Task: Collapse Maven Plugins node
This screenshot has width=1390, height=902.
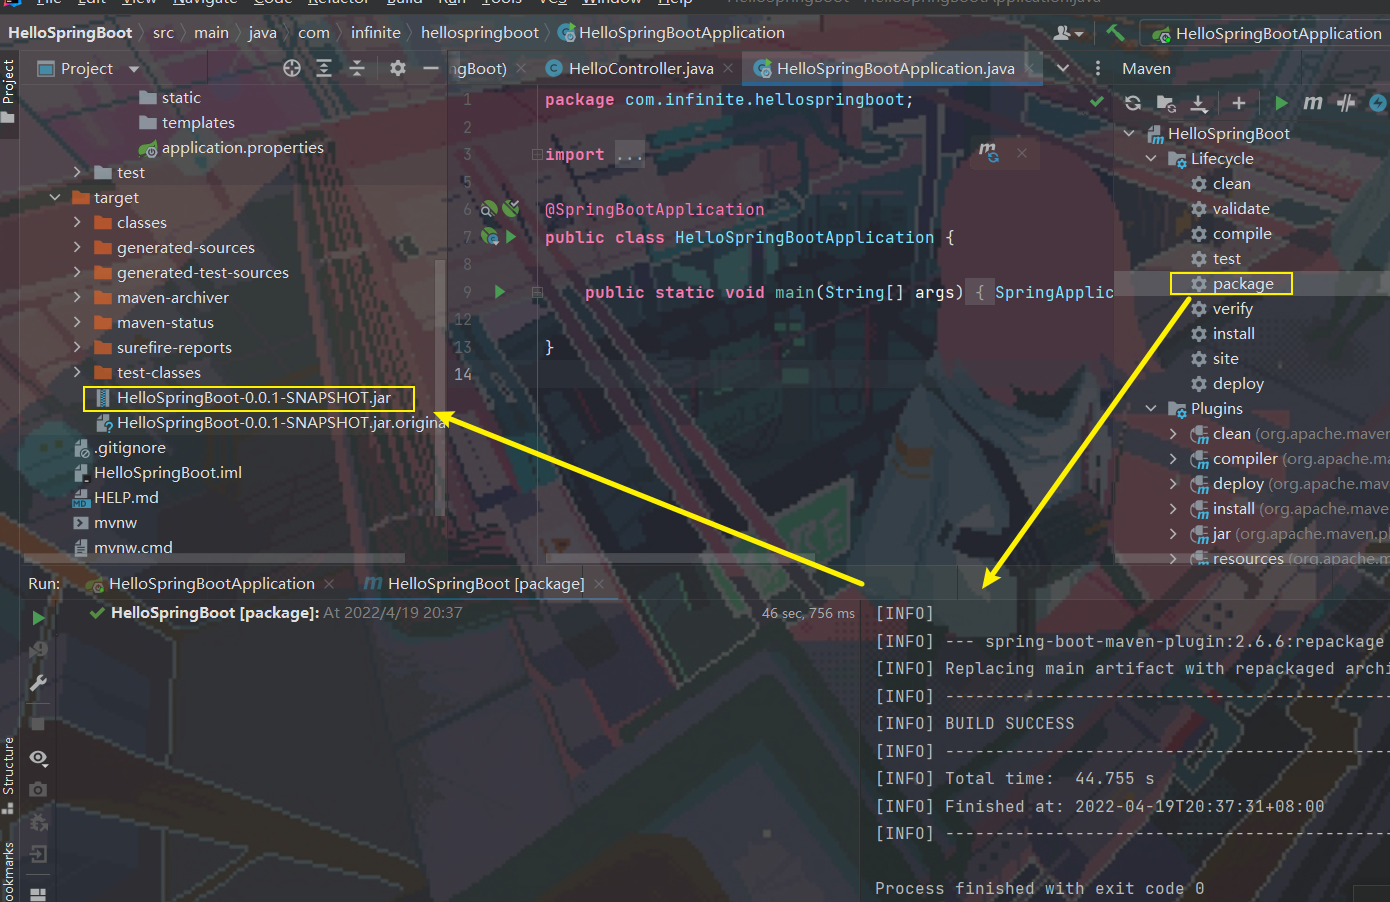Action: coord(1151,408)
